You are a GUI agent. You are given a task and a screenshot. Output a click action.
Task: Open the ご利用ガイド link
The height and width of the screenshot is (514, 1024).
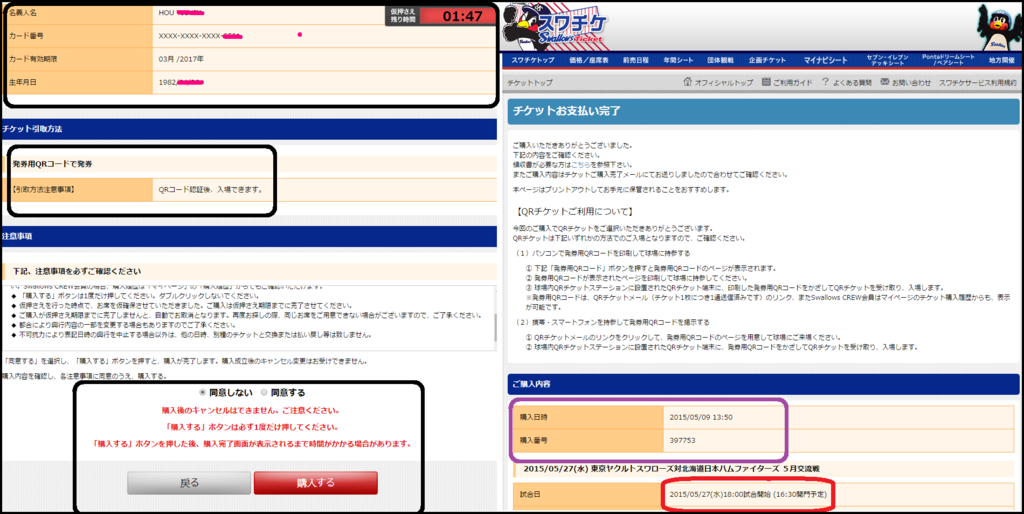click(794, 83)
